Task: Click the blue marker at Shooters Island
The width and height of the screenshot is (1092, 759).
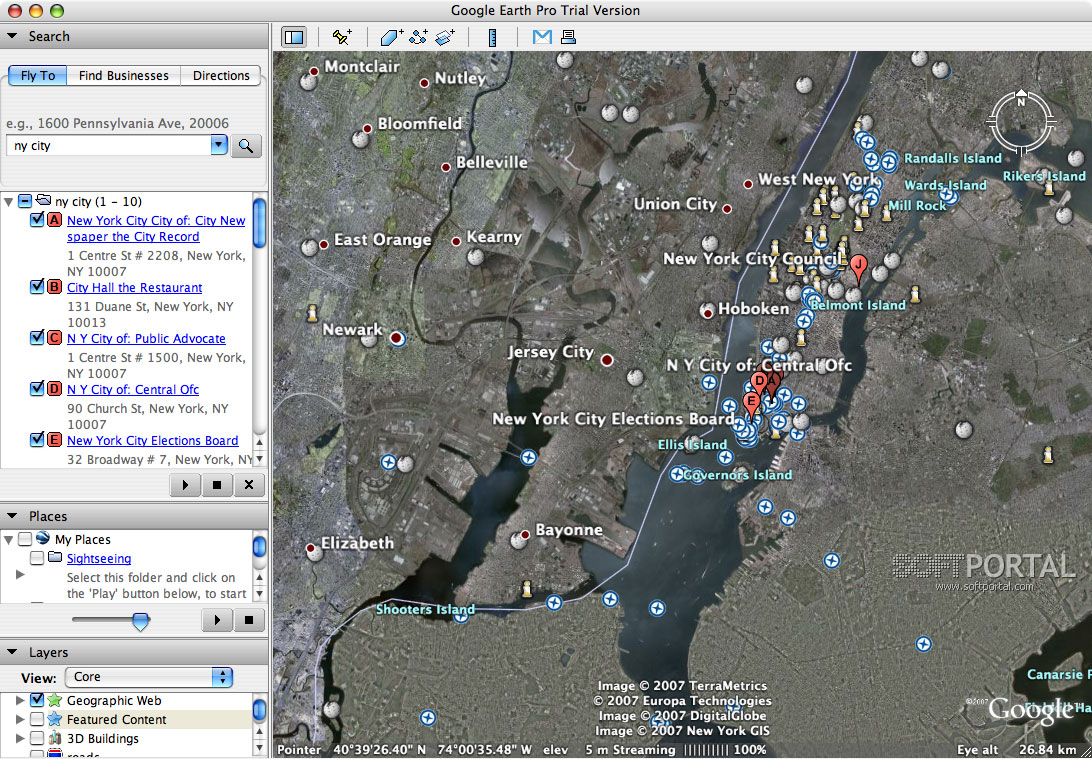Action: click(460, 616)
